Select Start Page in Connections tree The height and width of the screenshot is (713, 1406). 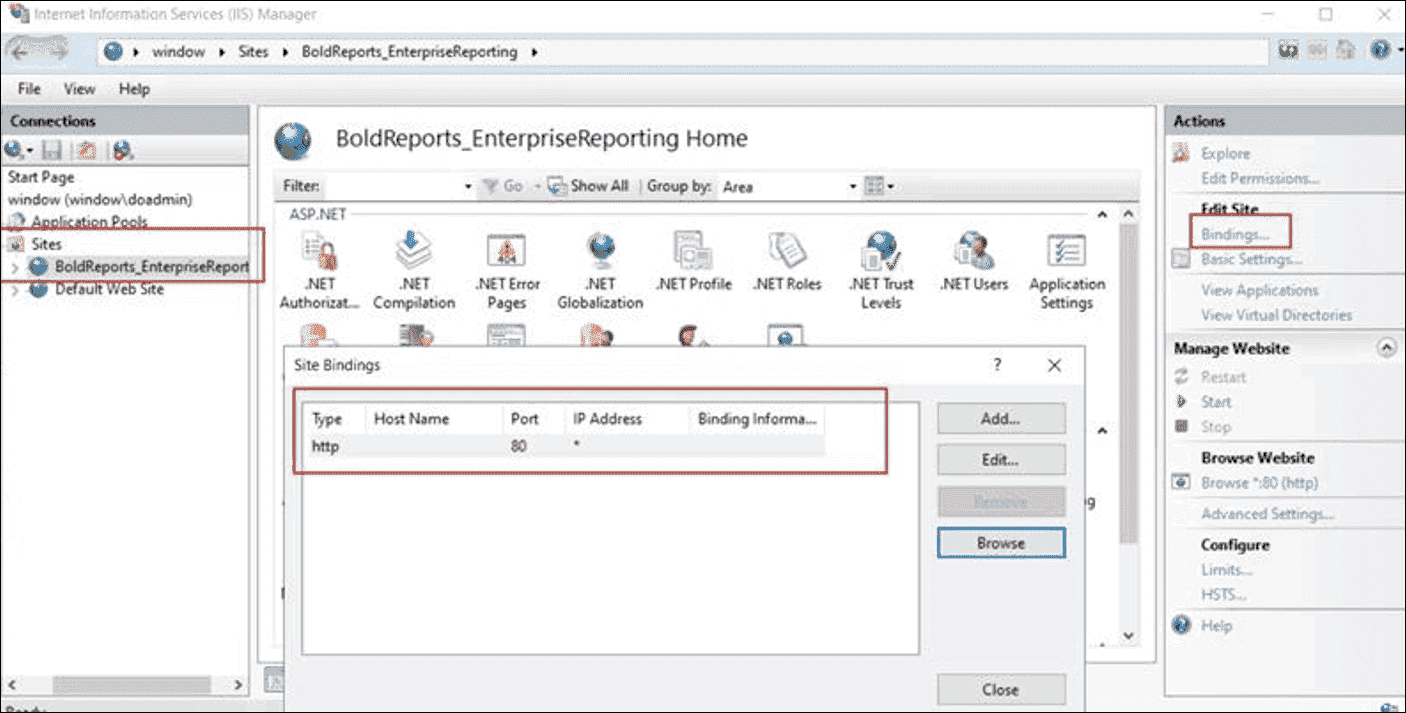pos(41,177)
